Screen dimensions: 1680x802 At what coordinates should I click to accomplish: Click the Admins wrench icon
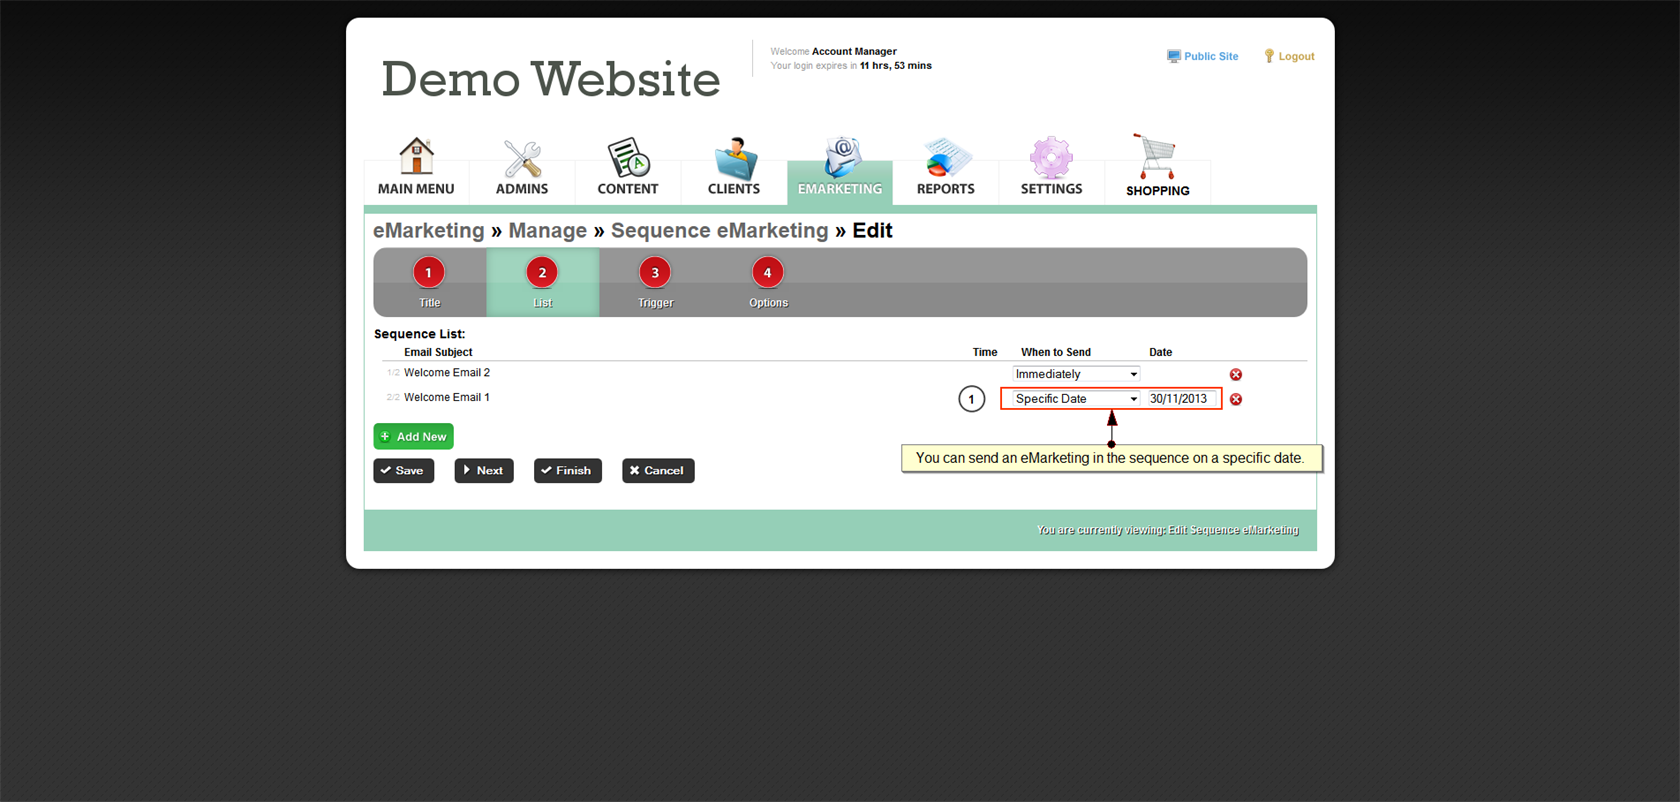(522, 159)
